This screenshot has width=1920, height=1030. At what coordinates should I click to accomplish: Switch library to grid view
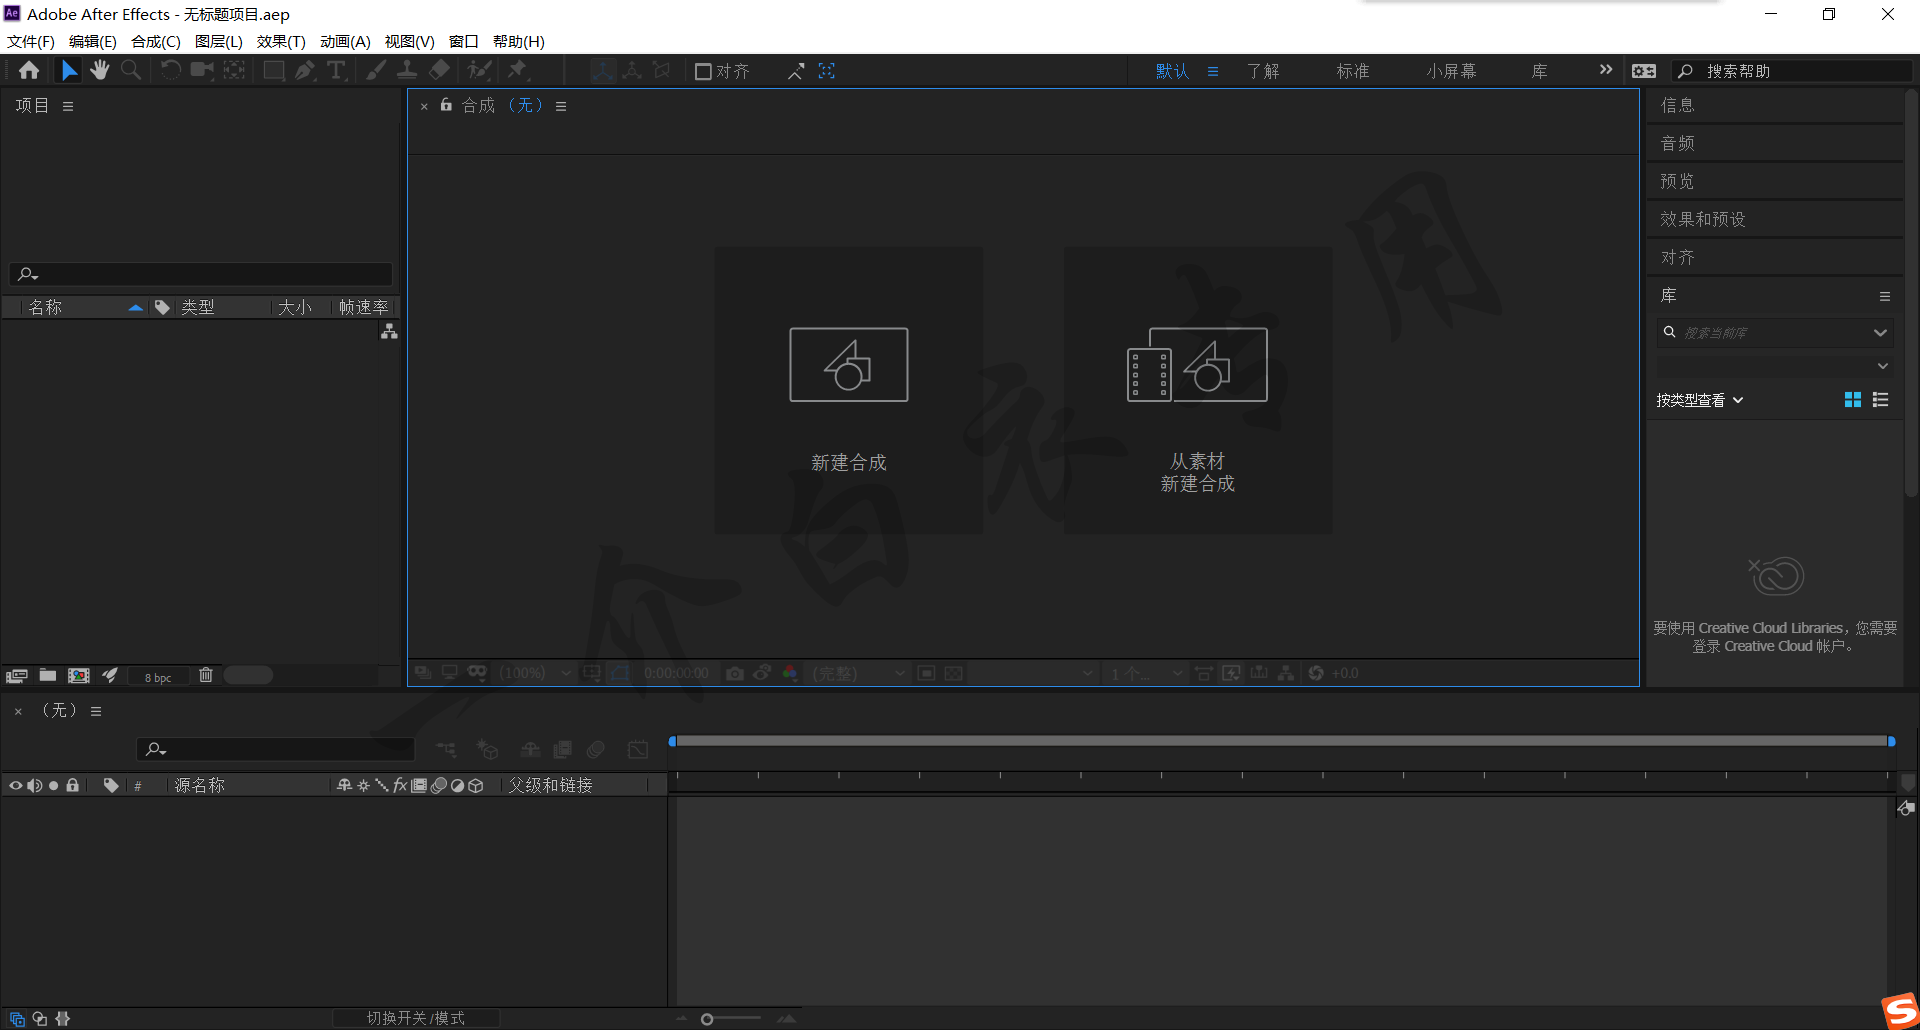click(x=1852, y=400)
